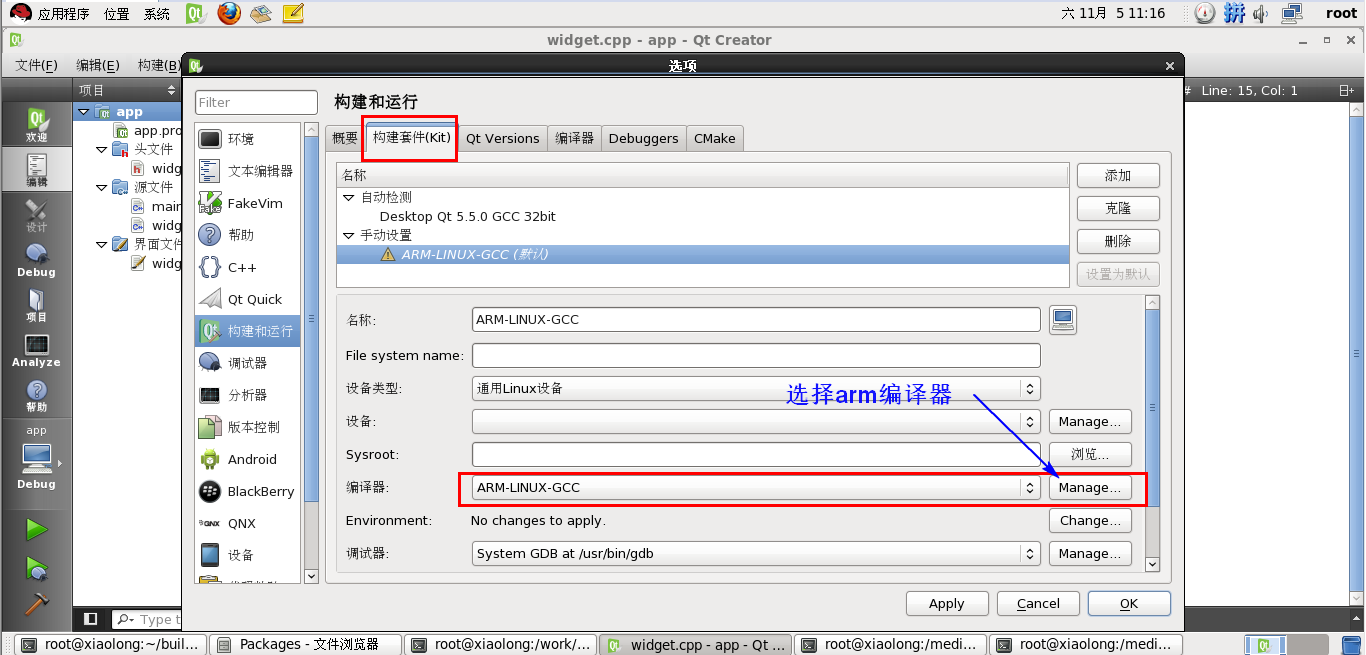Select QNX category in options list
This screenshot has height=655, width=1366.
coord(248,523)
